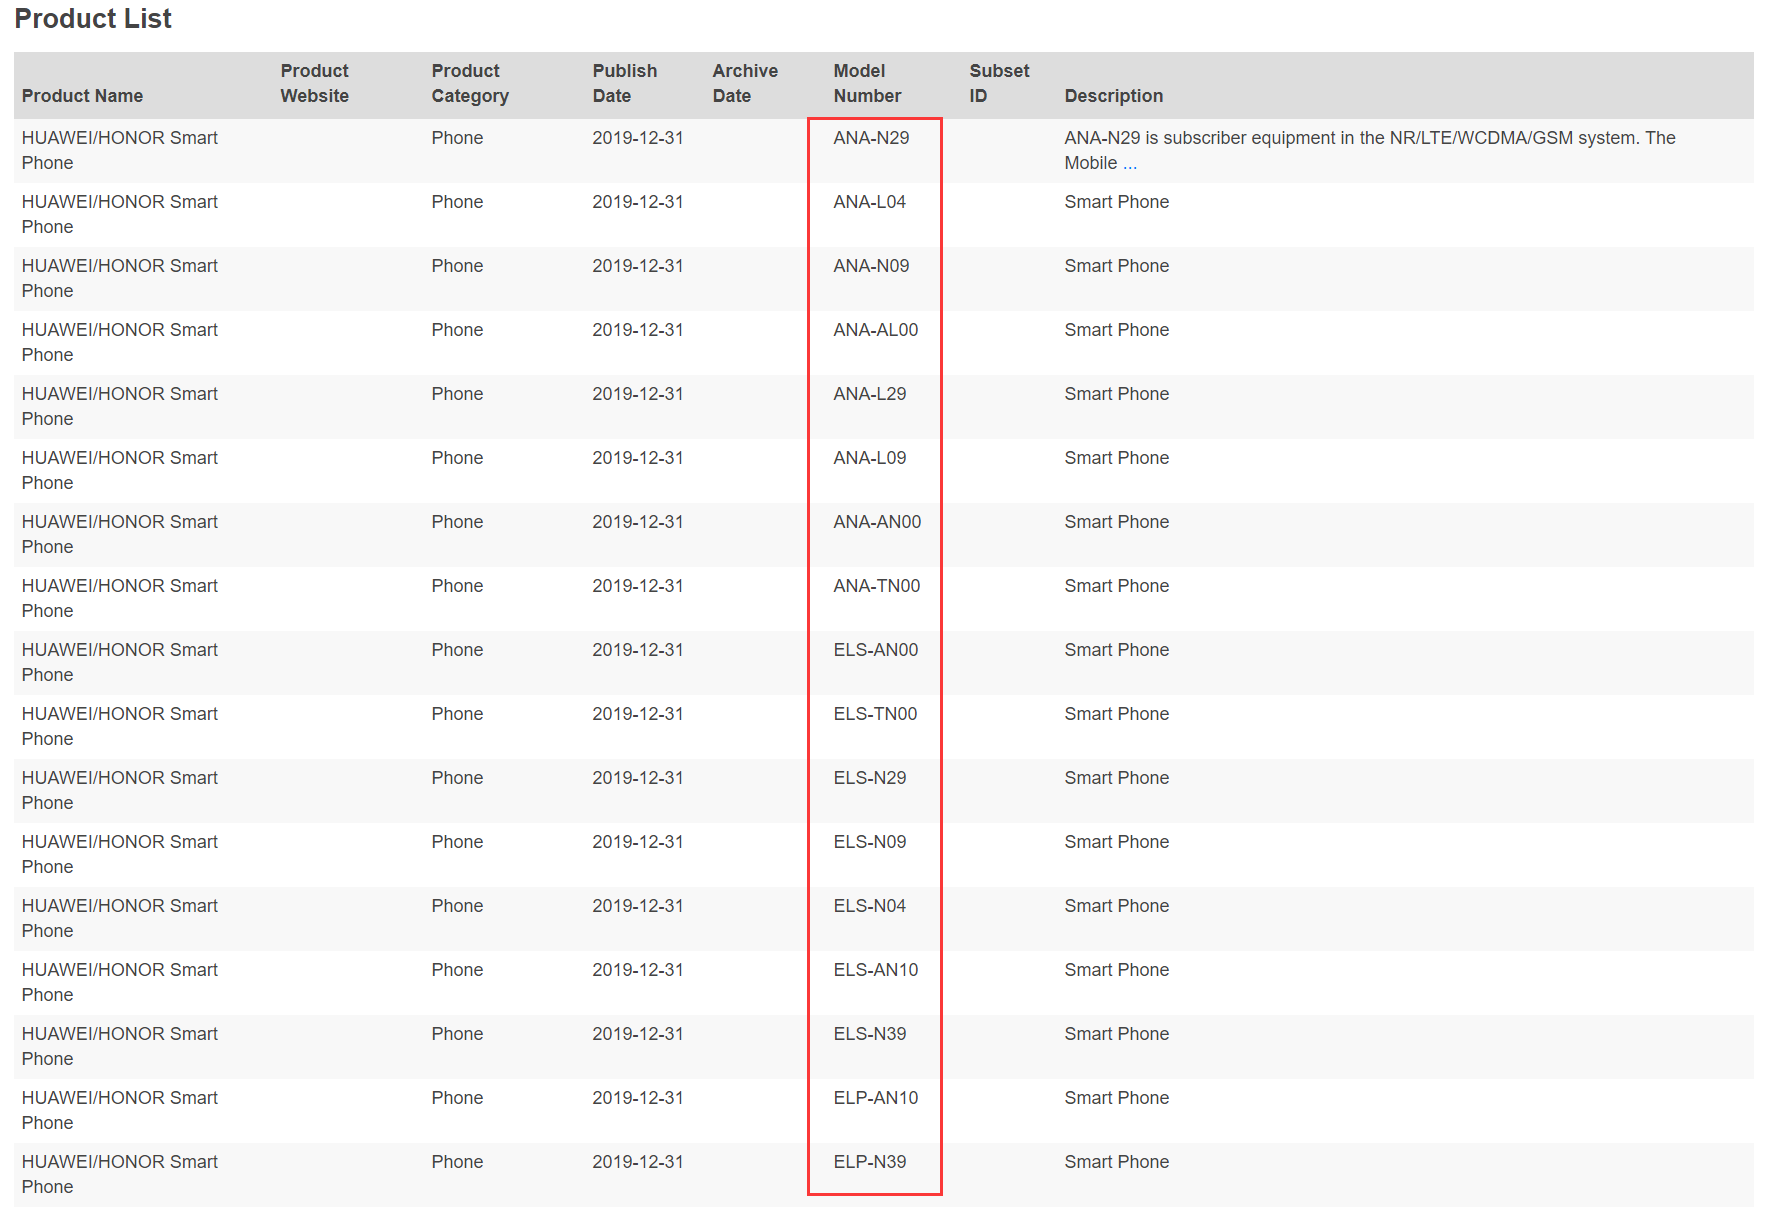
Task: Select model number ELS-N04
Action: (x=869, y=906)
